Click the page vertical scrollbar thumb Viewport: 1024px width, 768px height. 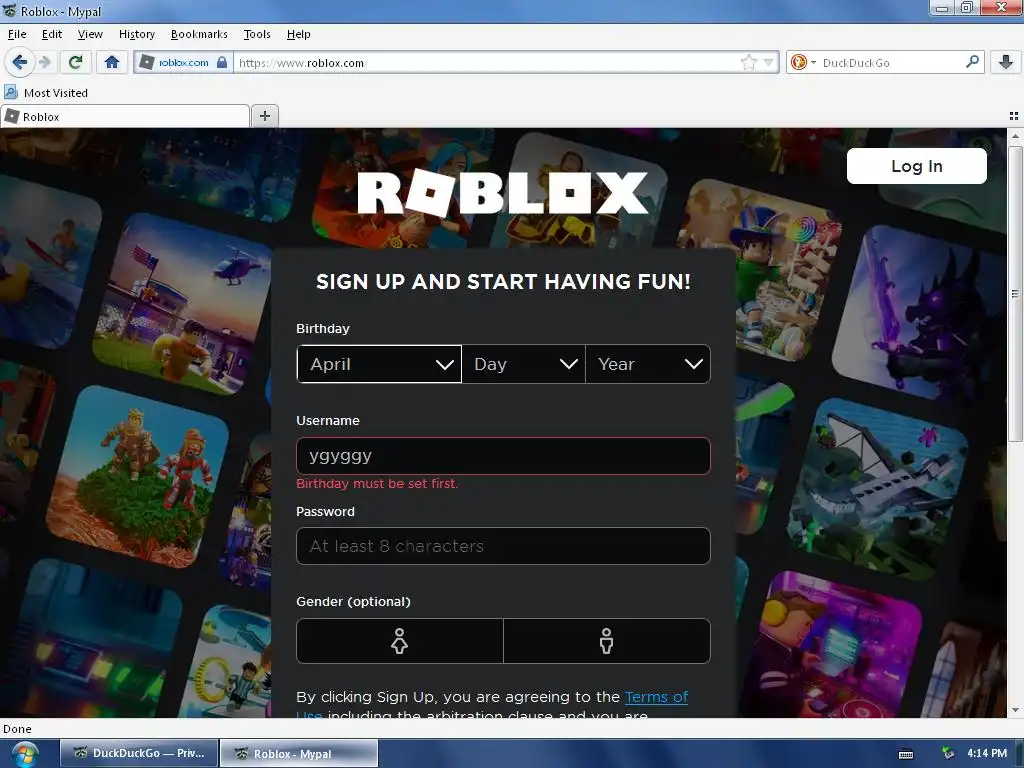pos(1015,294)
